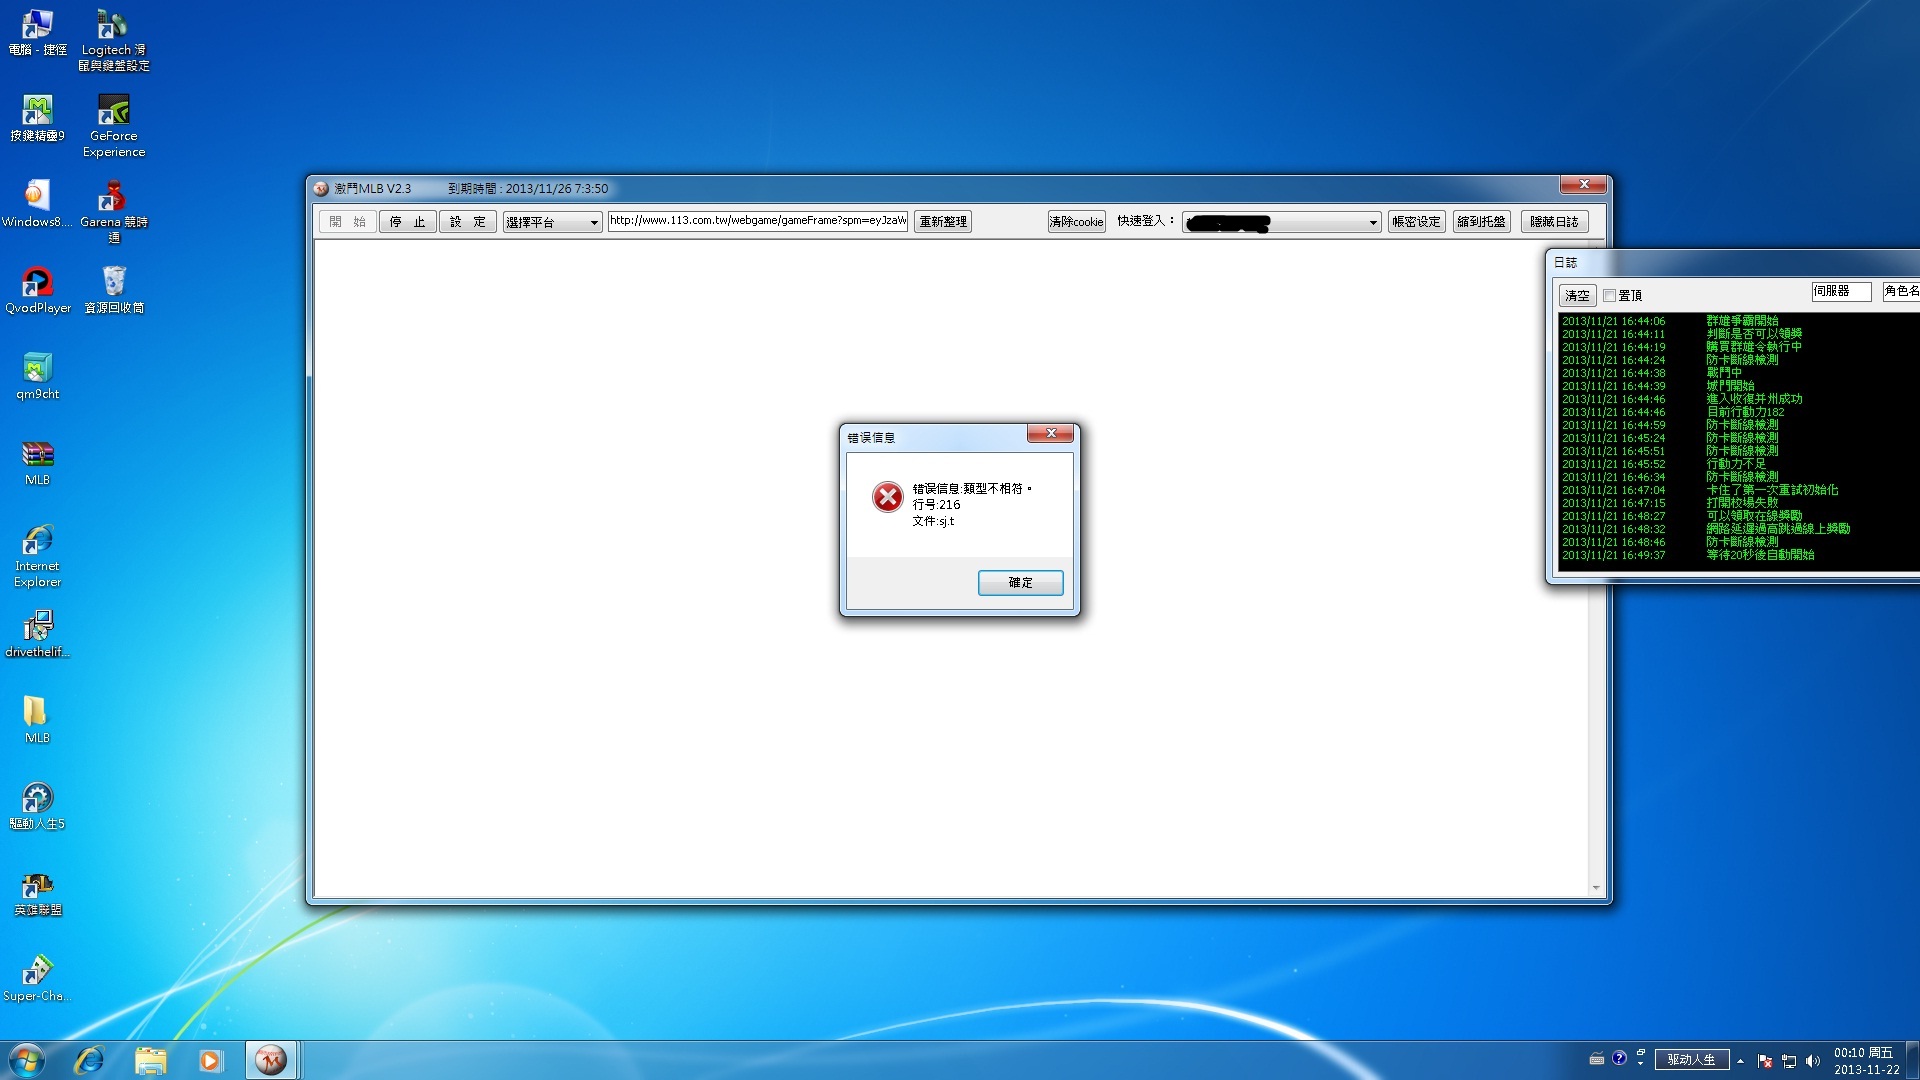The image size is (1920, 1080).
Task: Click the 清空 button in log window
Action: pos(1577,296)
